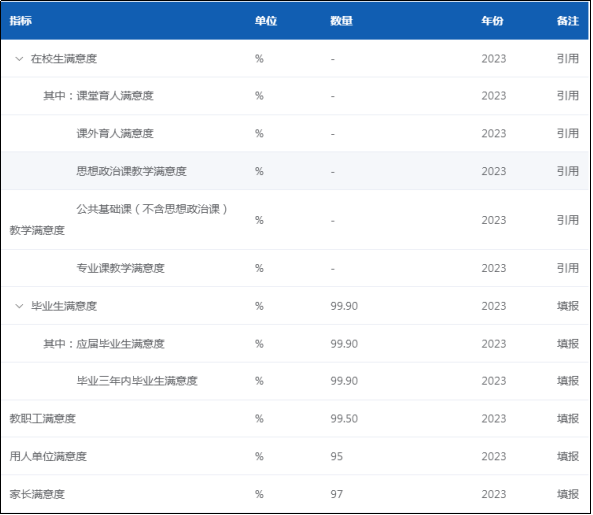Select the 毕业三年内毕业生满意度 row
This screenshot has height=515, width=593.
(x=295, y=381)
